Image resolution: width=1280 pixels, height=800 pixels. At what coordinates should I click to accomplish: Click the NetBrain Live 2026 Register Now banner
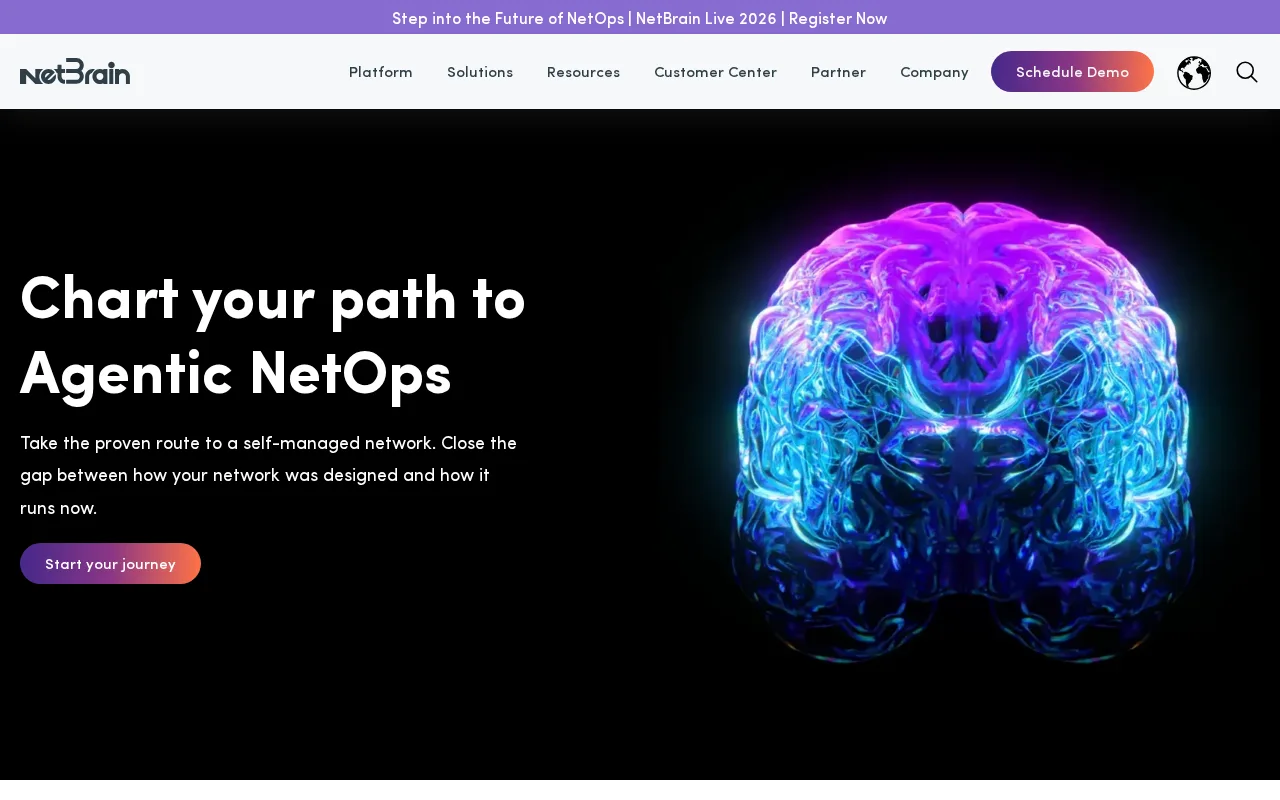[640, 18]
